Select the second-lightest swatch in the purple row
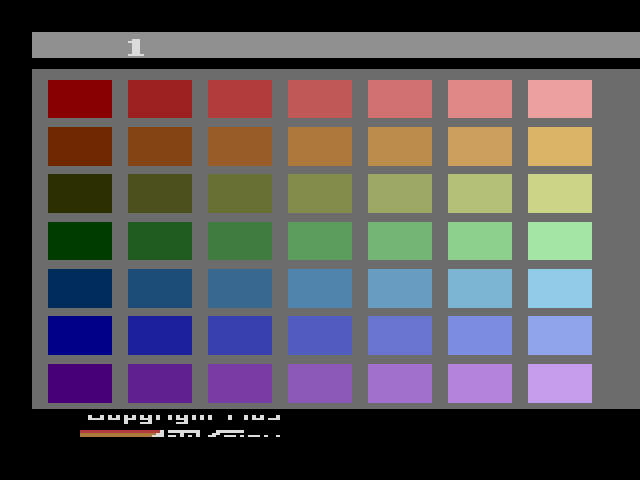The height and width of the screenshot is (480, 640). [480, 384]
